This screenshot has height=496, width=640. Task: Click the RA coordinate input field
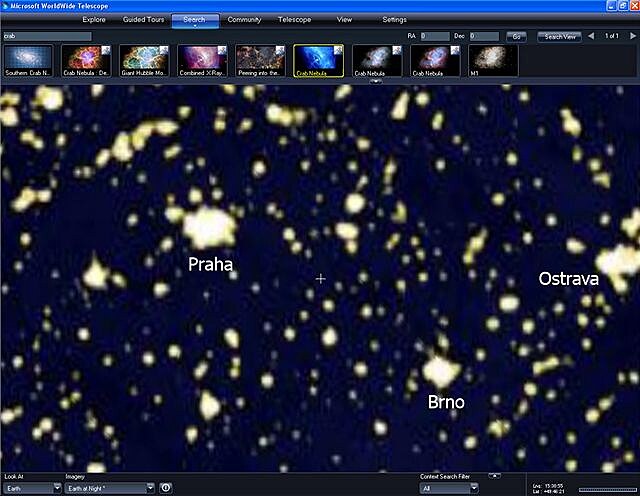(435, 36)
